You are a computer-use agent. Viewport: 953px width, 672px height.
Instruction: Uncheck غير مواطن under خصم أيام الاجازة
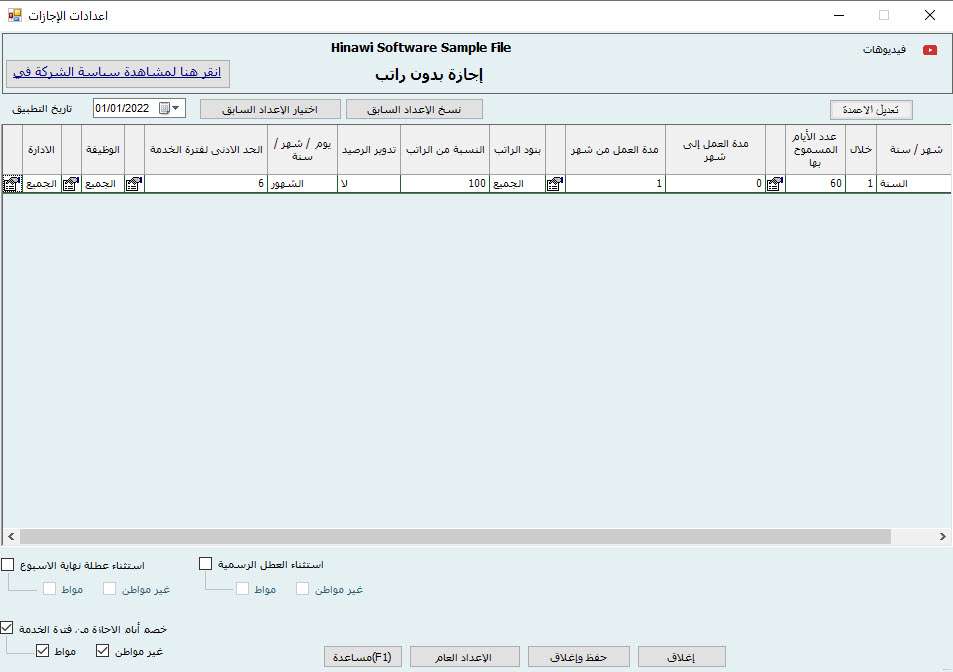pyautogui.click(x=103, y=651)
